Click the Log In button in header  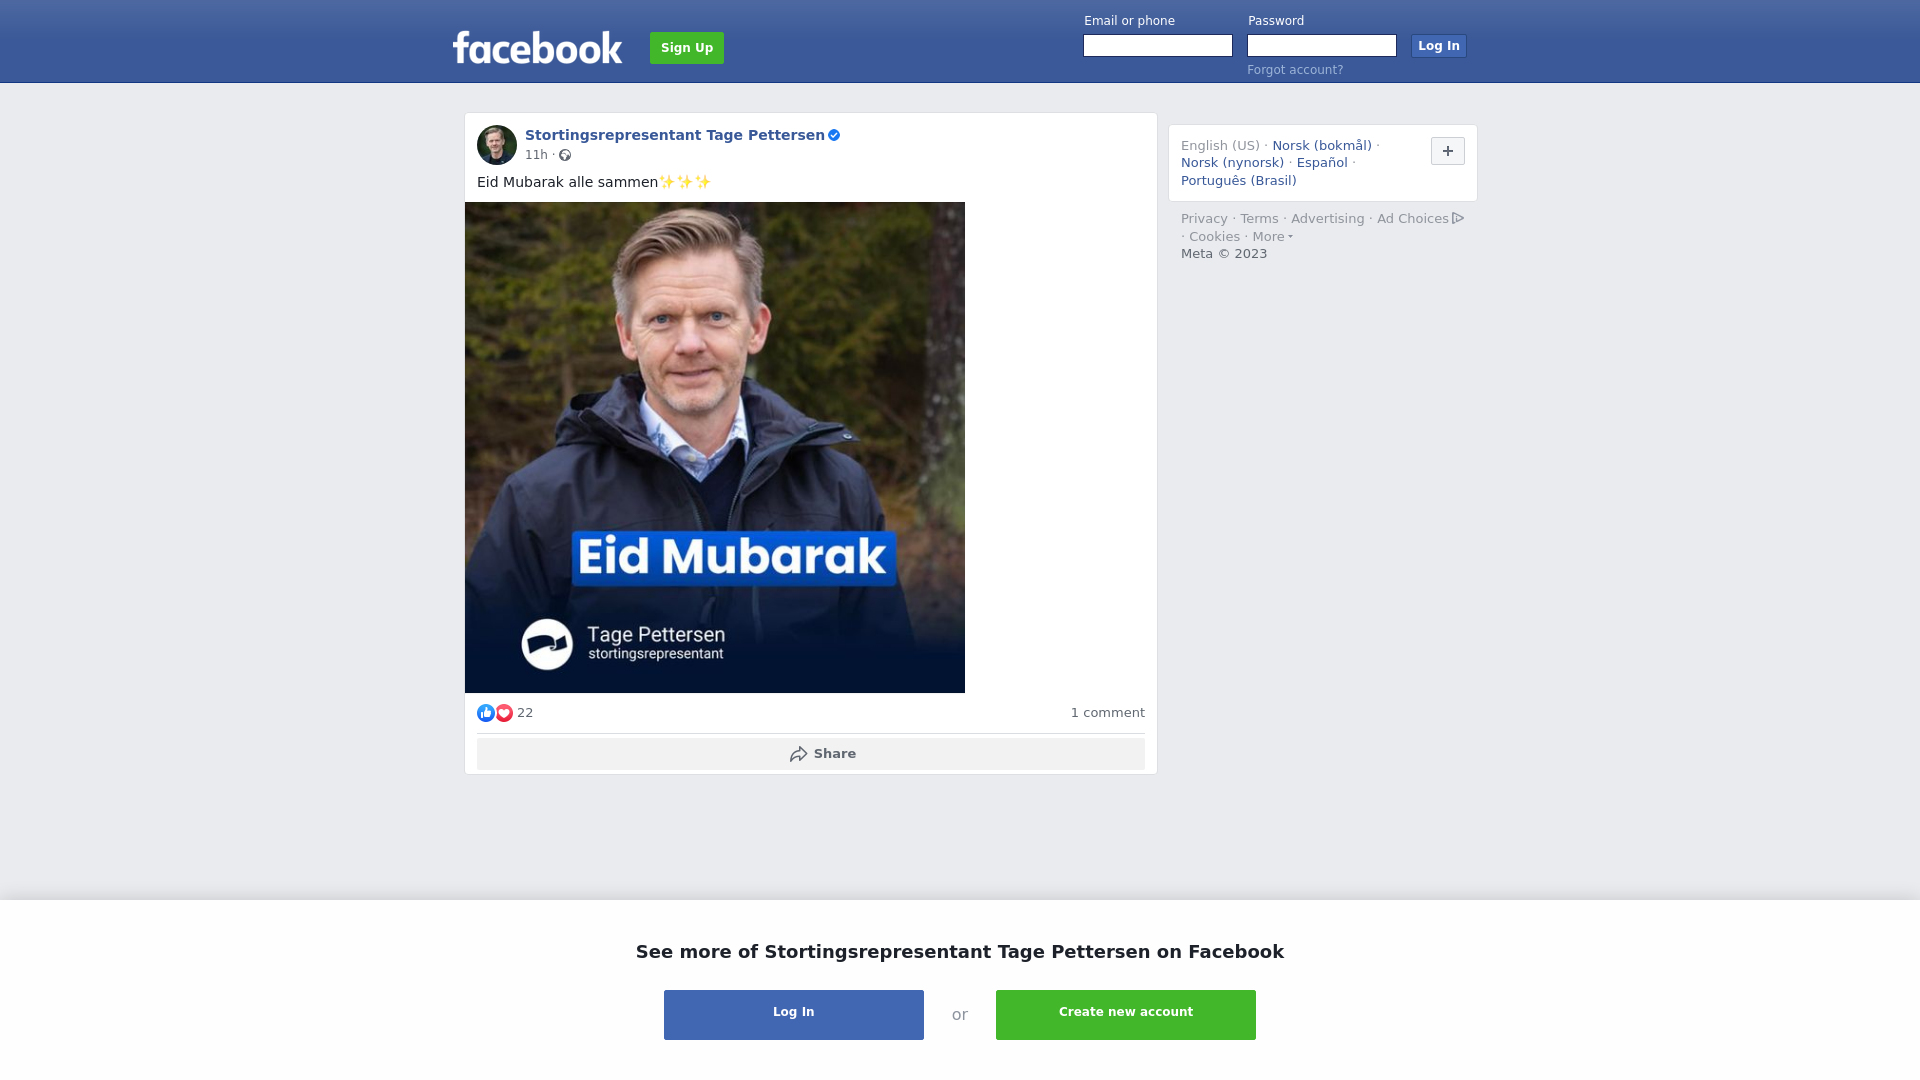(x=1439, y=46)
